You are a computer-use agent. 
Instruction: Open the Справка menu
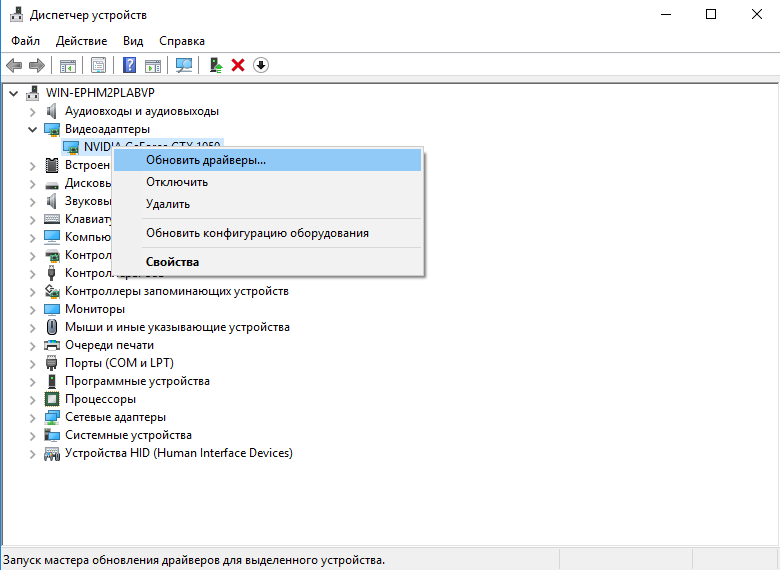[x=182, y=41]
